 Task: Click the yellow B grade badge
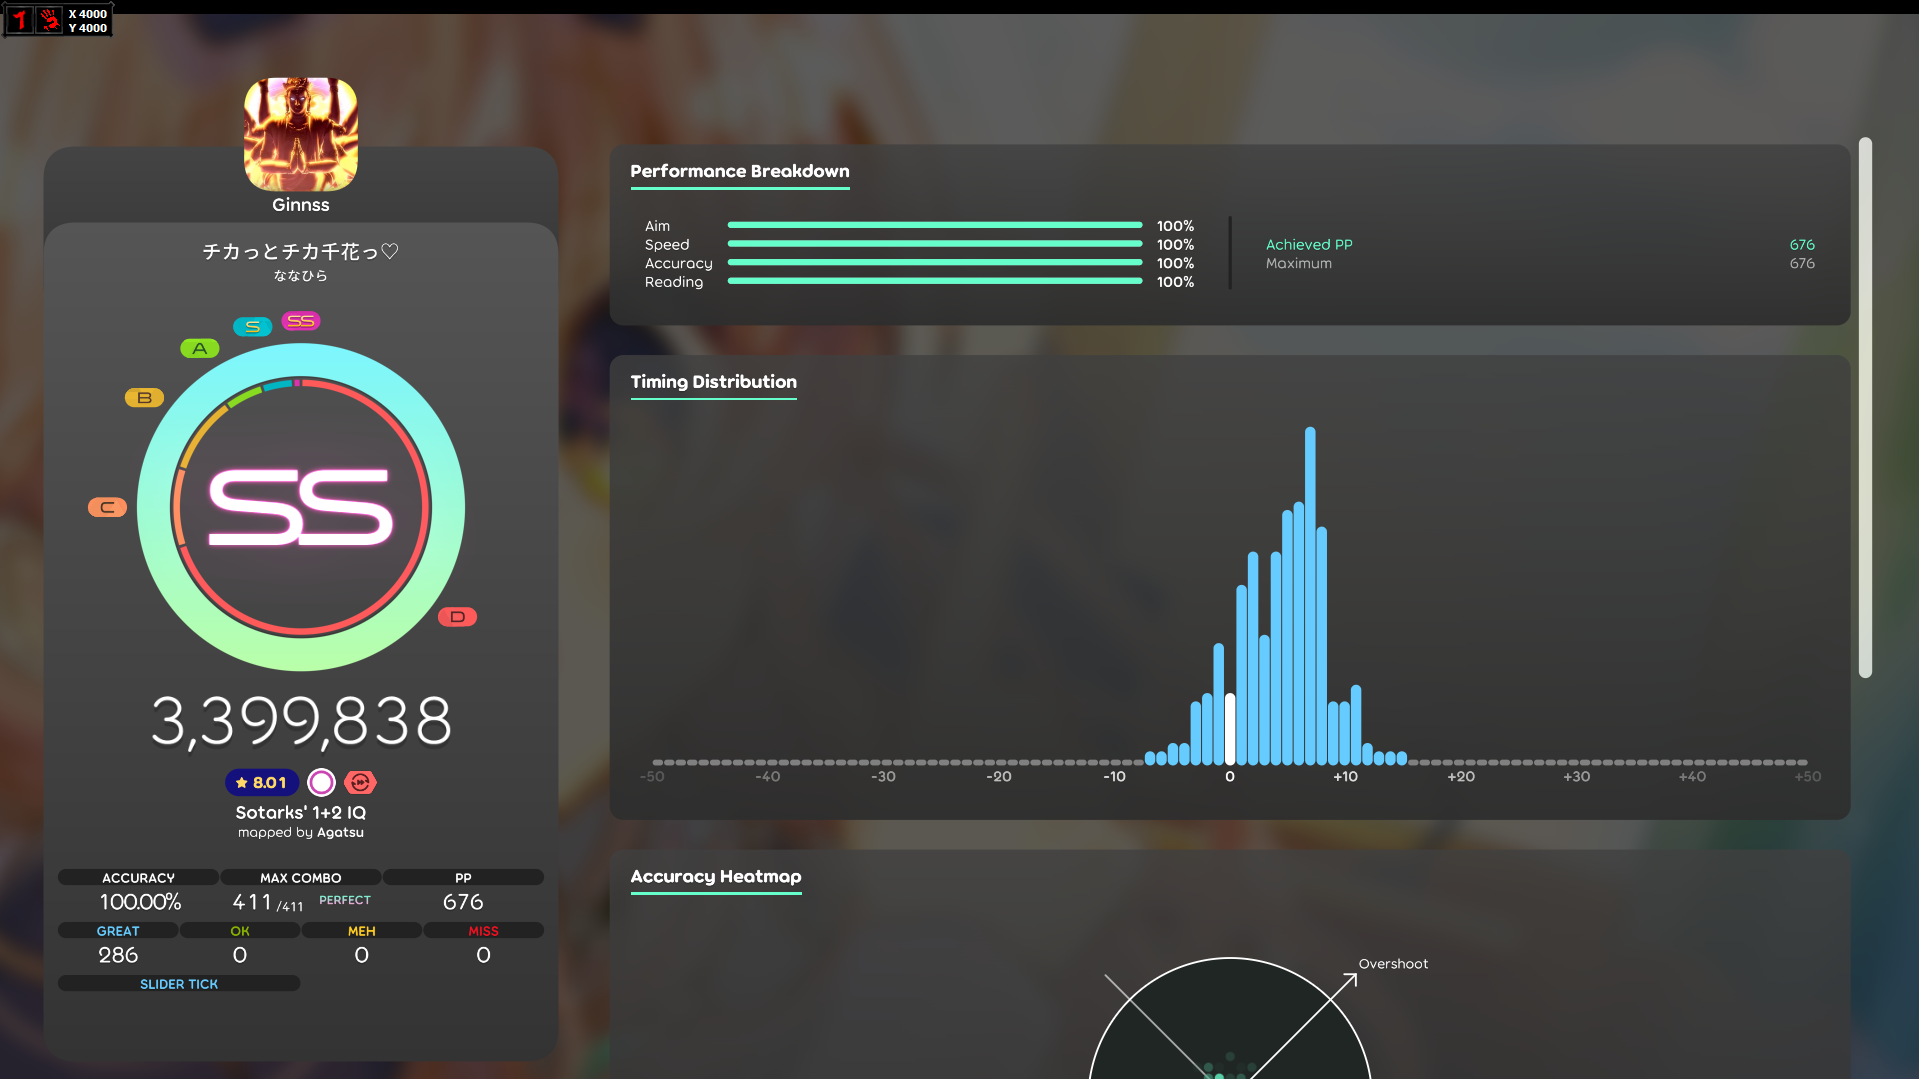click(144, 398)
